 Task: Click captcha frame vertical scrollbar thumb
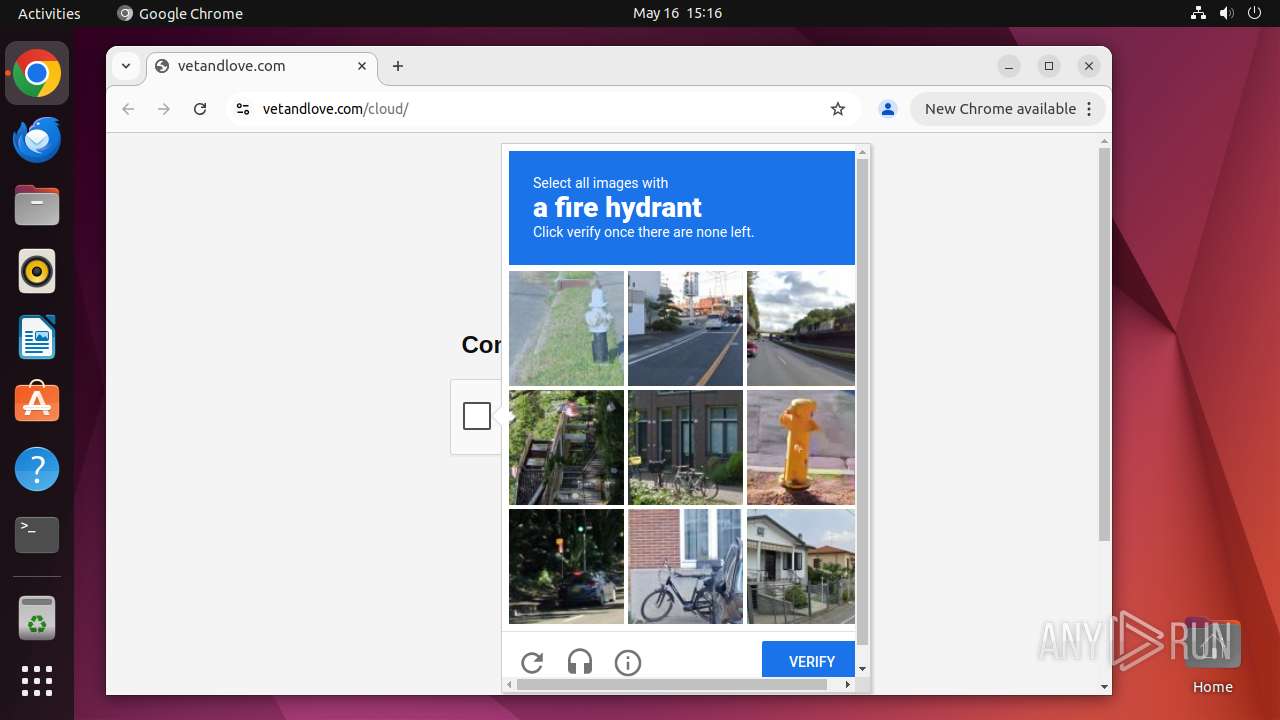[x=862, y=402]
